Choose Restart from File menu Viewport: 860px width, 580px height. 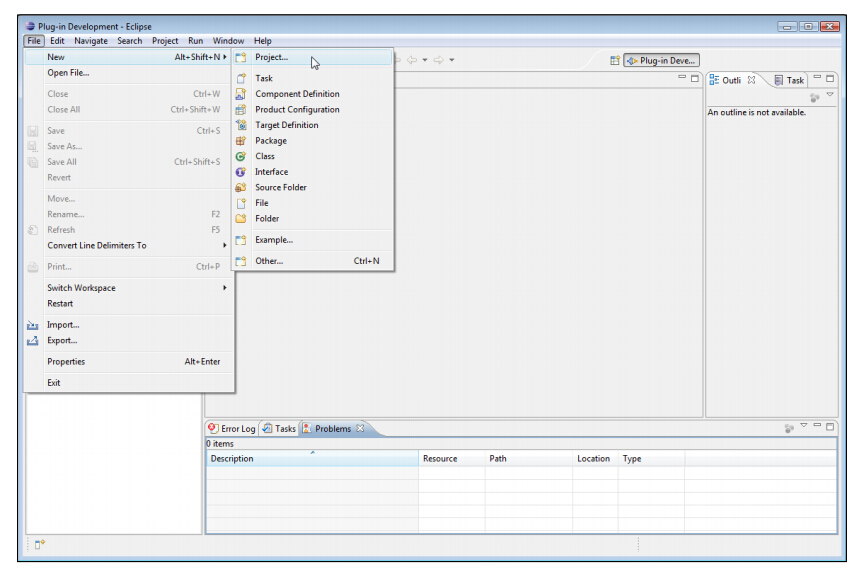(130, 303)
